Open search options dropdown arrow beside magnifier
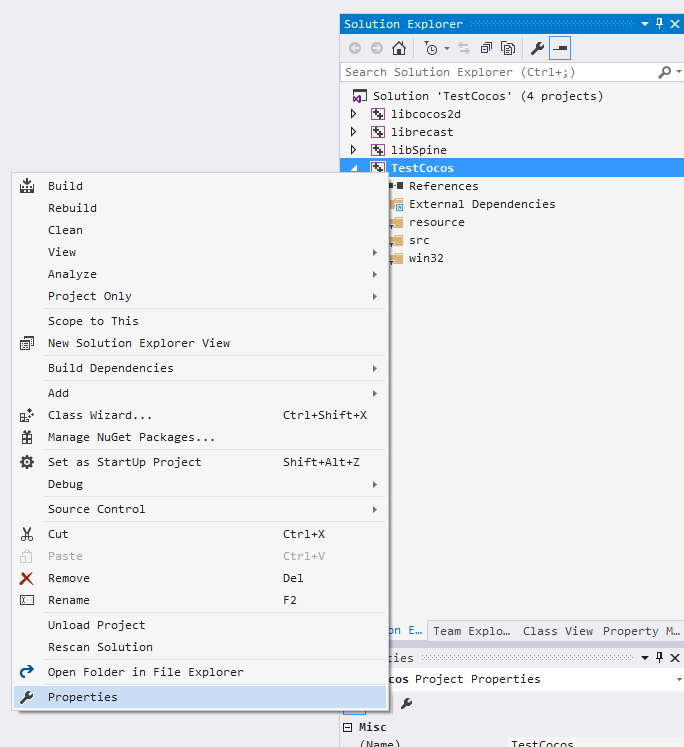This screenshot has height=747, width=684. (x=679, y=71)
